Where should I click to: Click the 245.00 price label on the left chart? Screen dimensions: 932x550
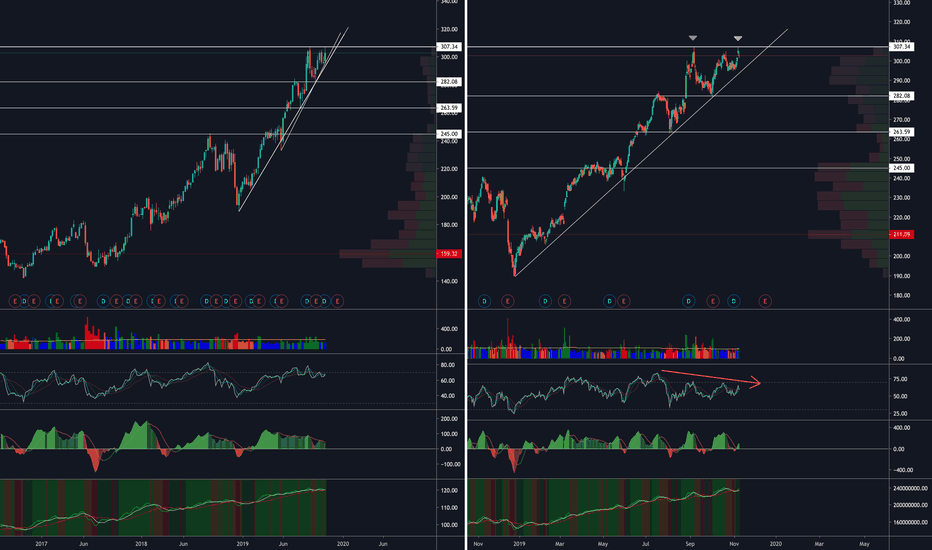(449, 134)
